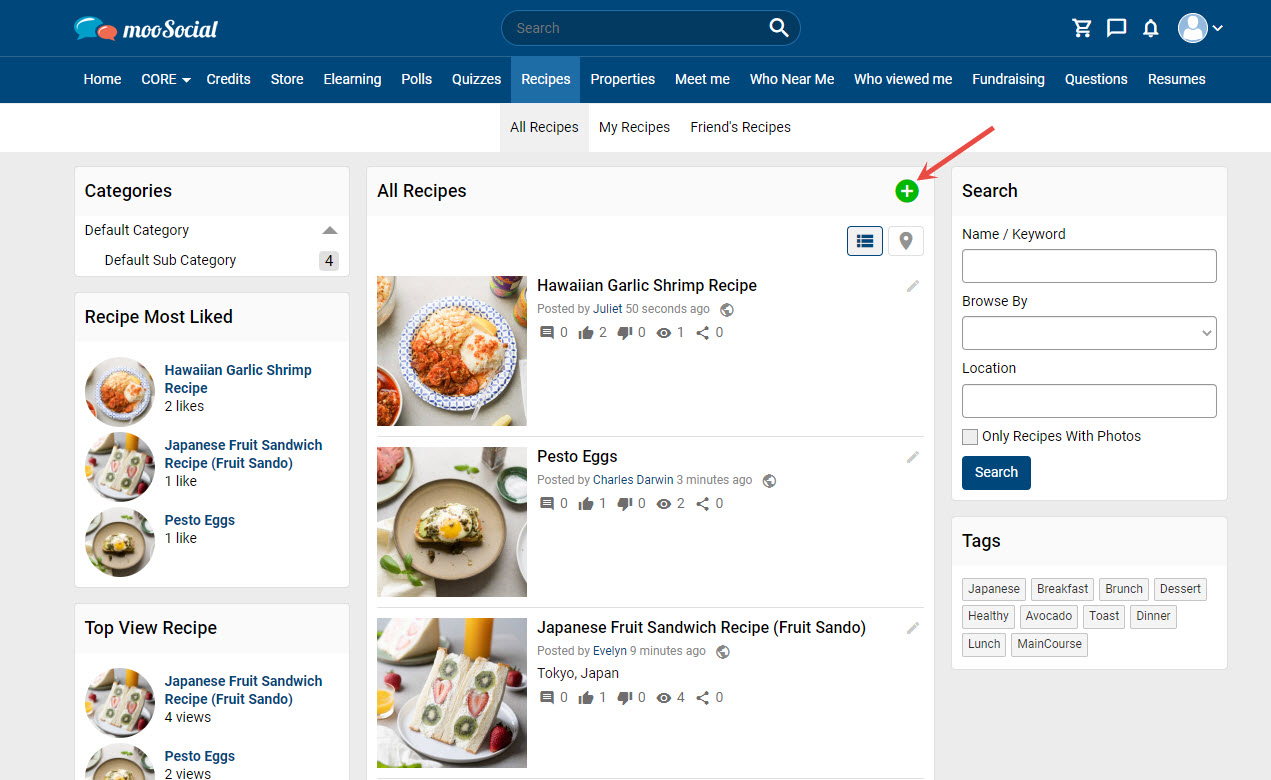This screenshot has width=1271, height=780.
Task: Visit Evelyn's profile link
Action: (610, 651)
